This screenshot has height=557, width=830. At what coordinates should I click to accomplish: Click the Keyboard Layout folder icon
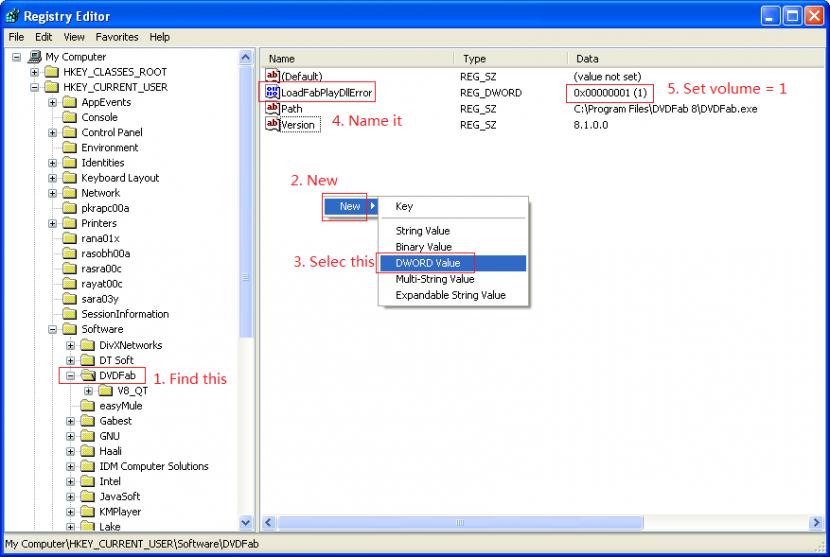(70, 178)
